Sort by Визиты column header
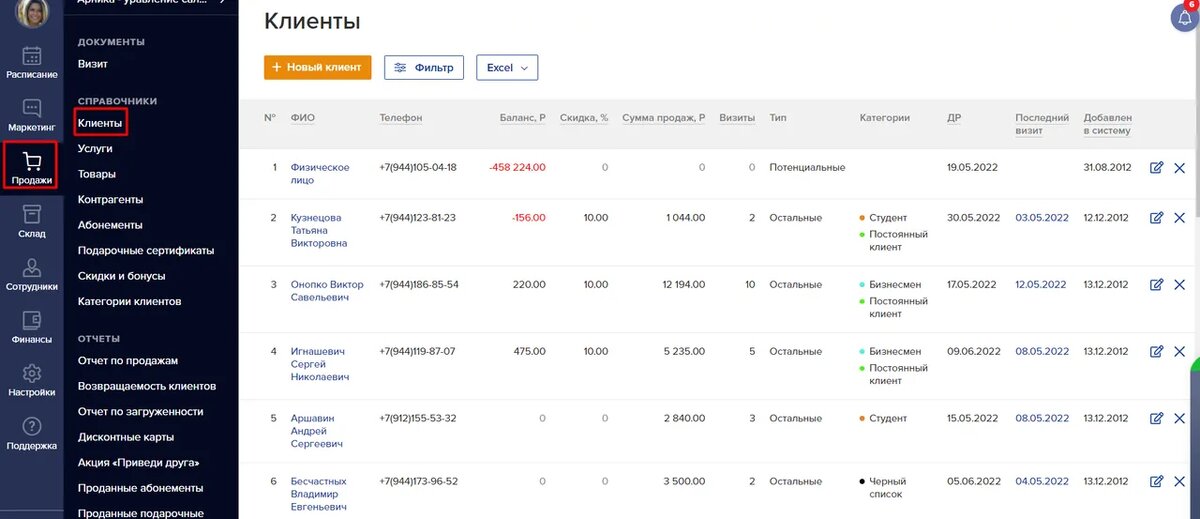Image resolution: width=1200 pixels, height=519 pixels. pos(738,118)
